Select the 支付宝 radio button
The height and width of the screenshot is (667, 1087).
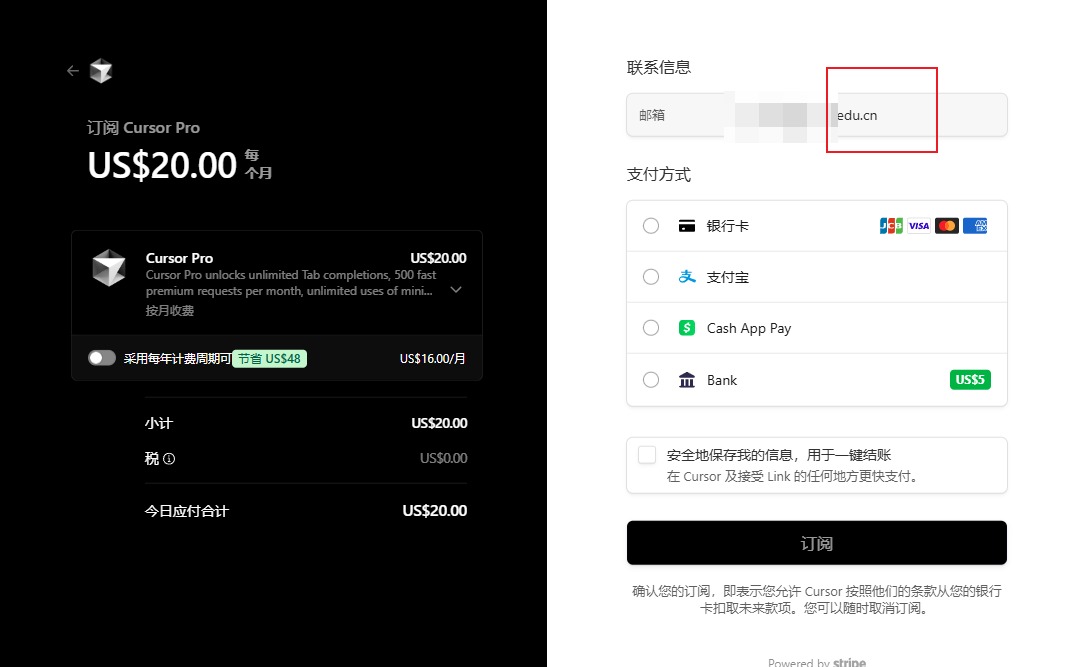click(651, 277)
